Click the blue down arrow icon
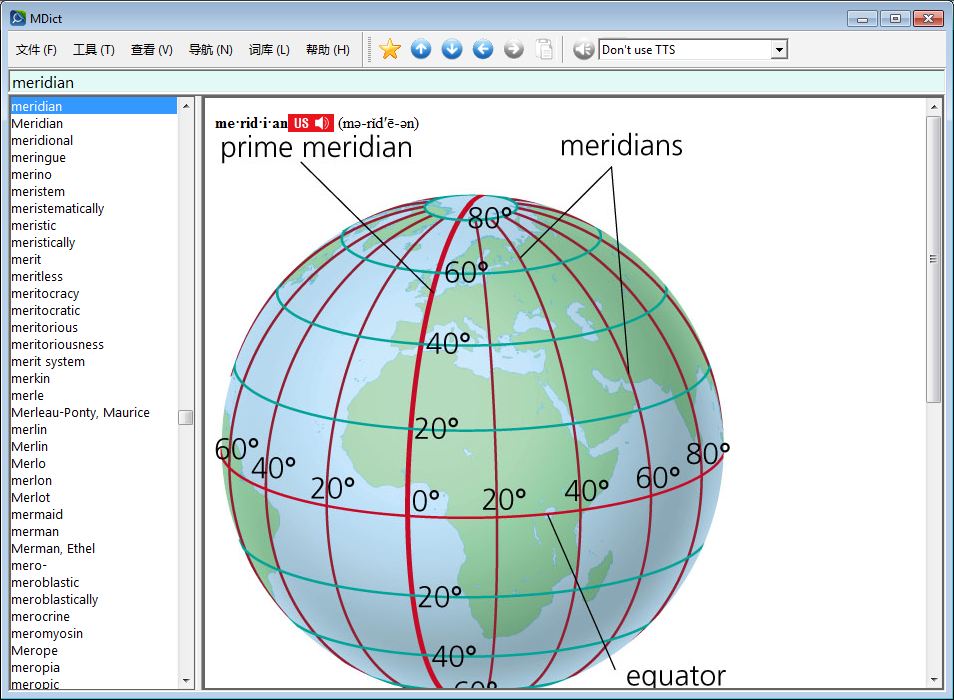This screenshot has height=700, width=954. 452,49
